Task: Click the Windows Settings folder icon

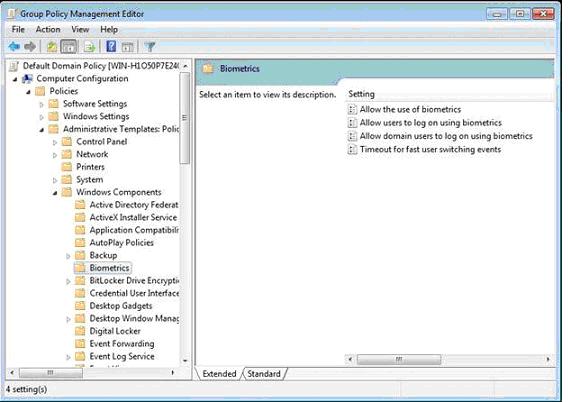Action: (54, 117)
